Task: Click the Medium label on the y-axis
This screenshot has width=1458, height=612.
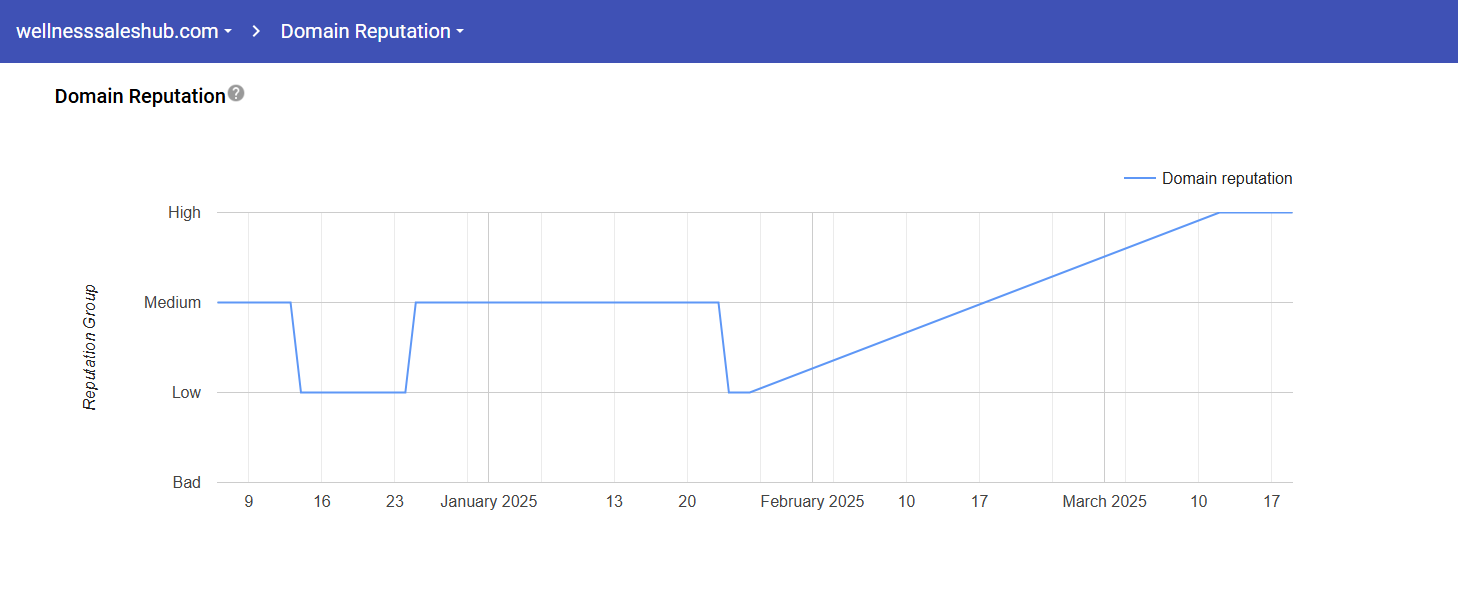Action: pos(172,302)
